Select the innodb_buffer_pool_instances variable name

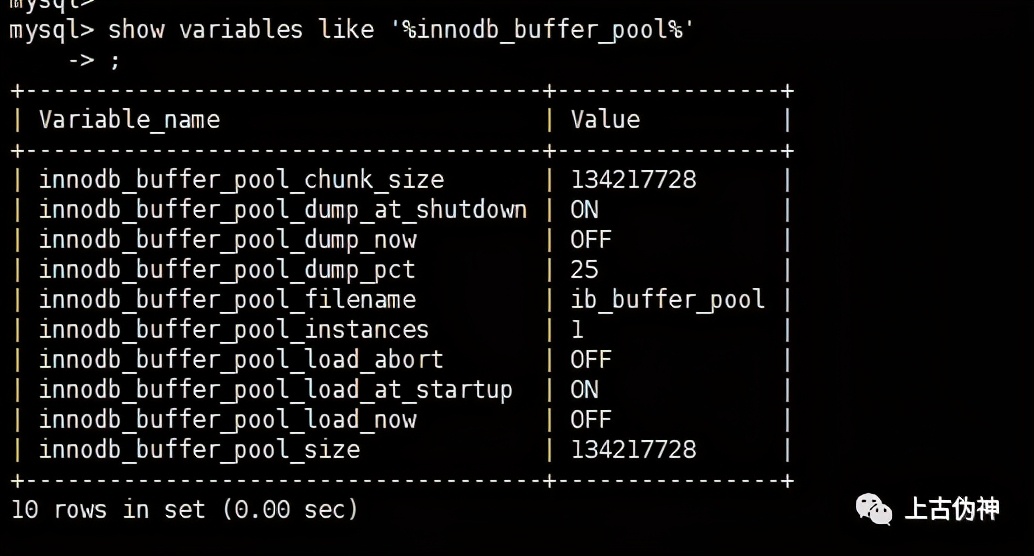[234, 329]
